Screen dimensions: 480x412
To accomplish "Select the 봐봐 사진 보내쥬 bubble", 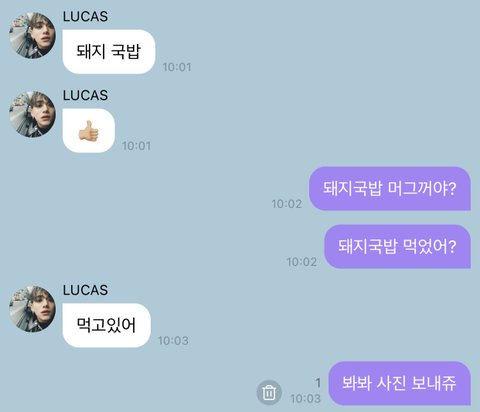I will click(399, 383).
